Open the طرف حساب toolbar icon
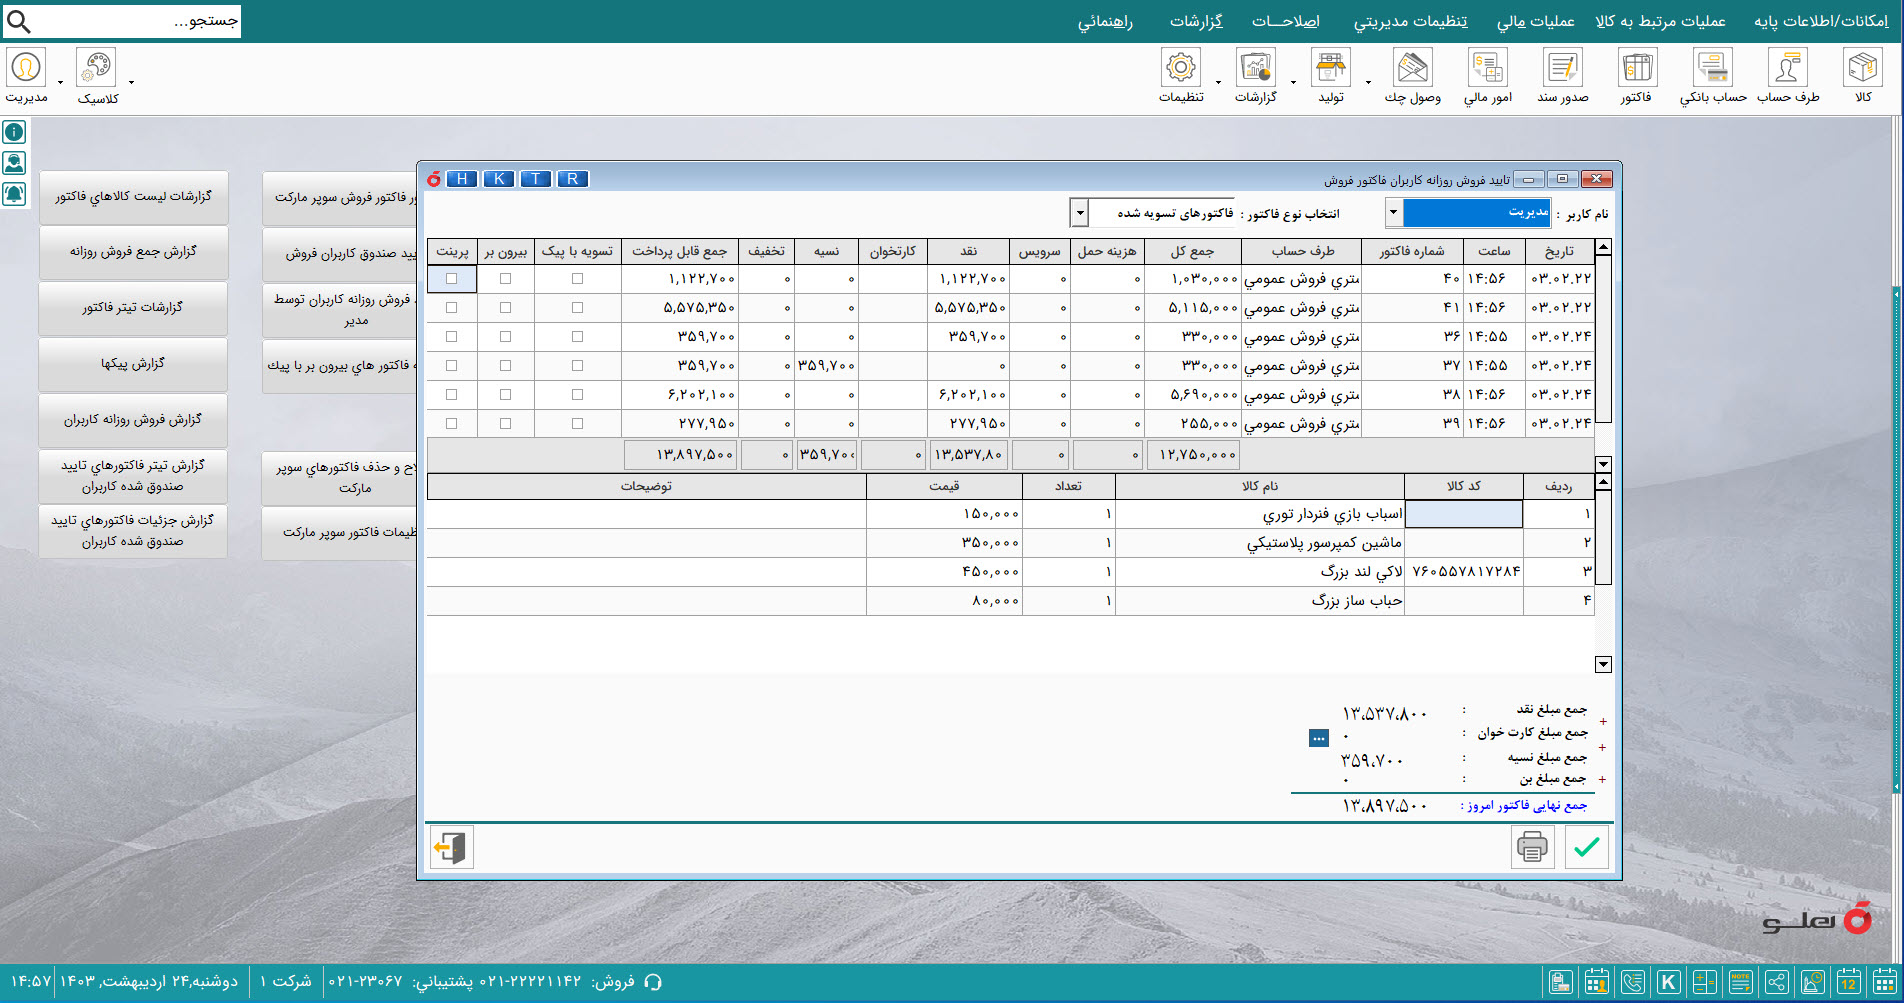This screenshot has width=1904, height=1003. pos(1788,67)
